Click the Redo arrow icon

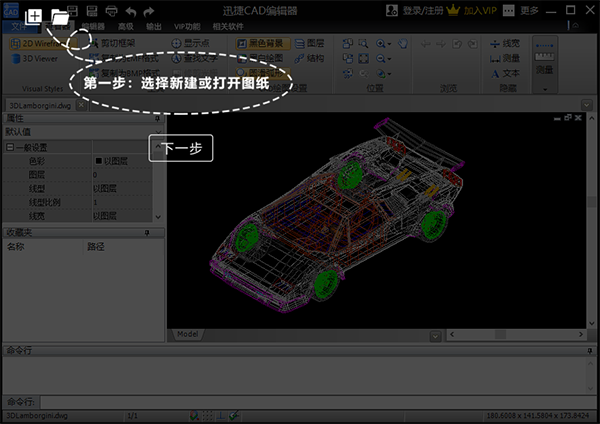[x=149, y=12]
